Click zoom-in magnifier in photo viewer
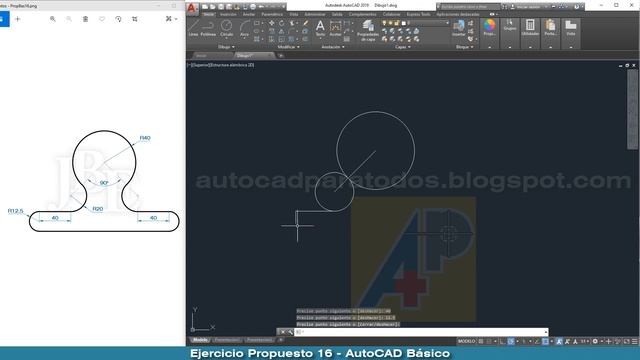Image resolution: width=640 pixels, height=360 pixels. (53, 19)
